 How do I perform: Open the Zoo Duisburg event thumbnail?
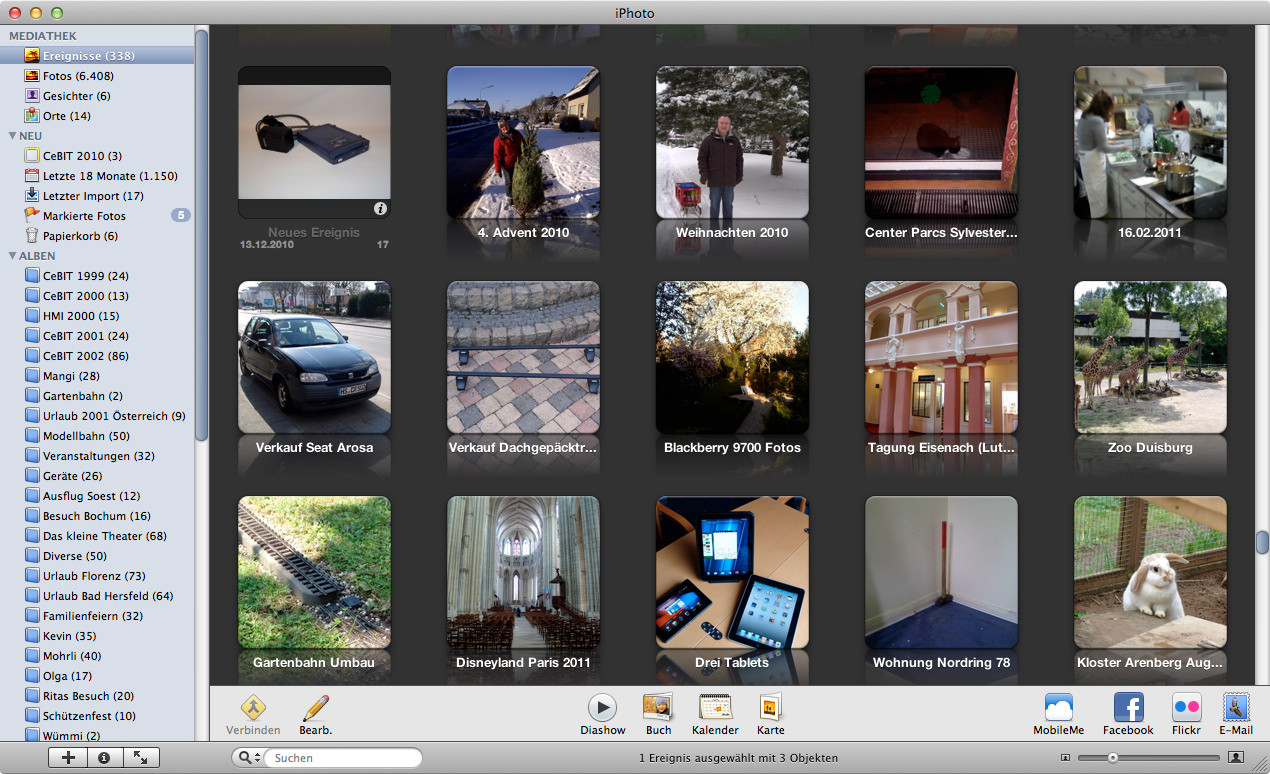tap(1150, 355)
